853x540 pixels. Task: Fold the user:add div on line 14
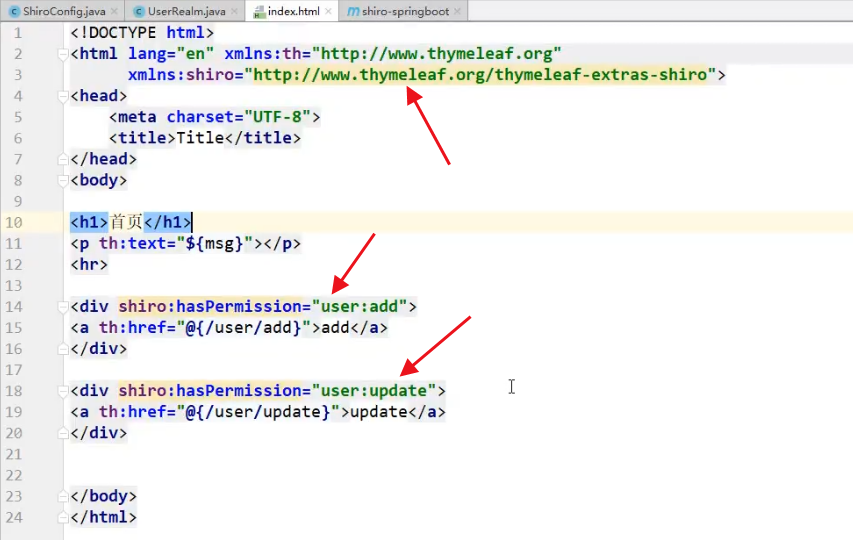63,307
